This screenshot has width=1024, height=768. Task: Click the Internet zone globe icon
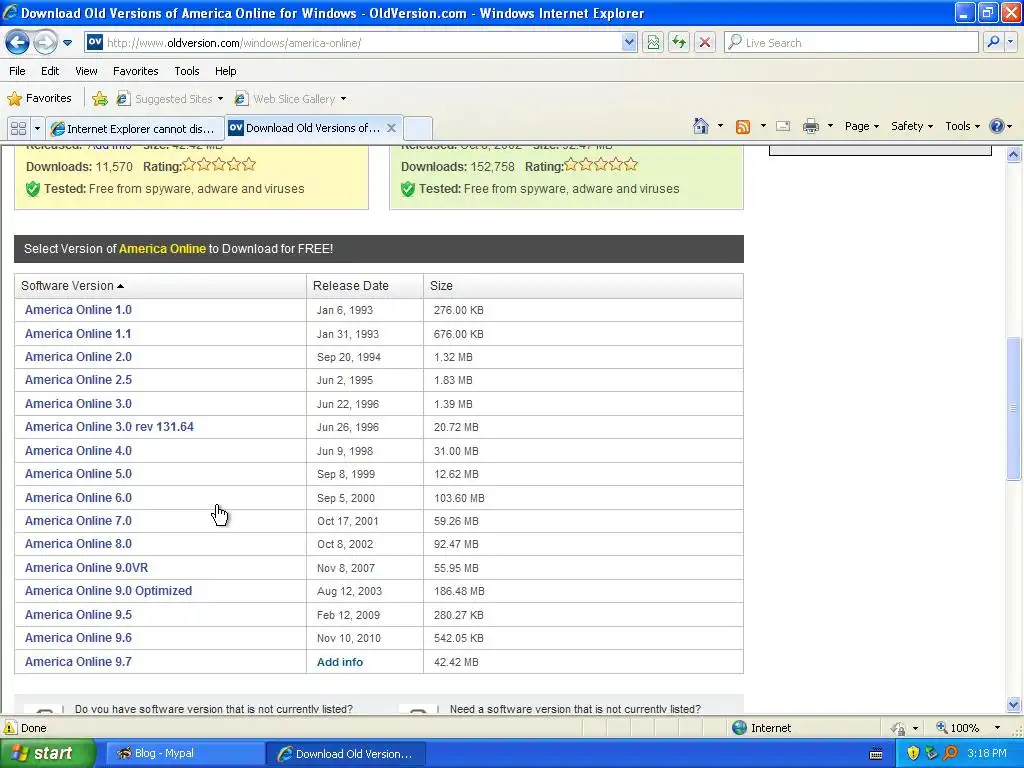coord(739,728)
